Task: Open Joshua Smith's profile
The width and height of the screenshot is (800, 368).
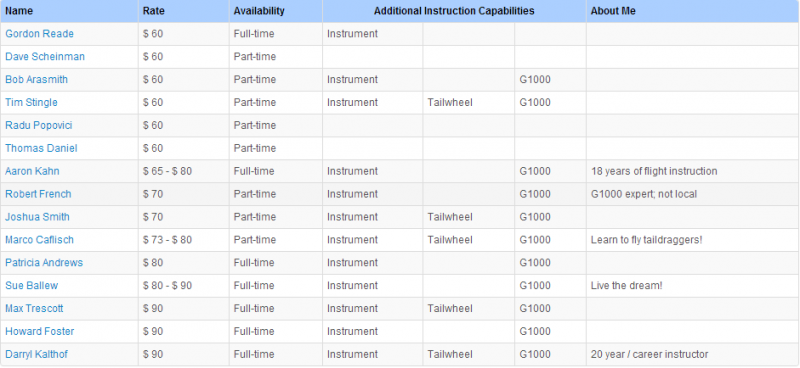Action: pos(37,217)
